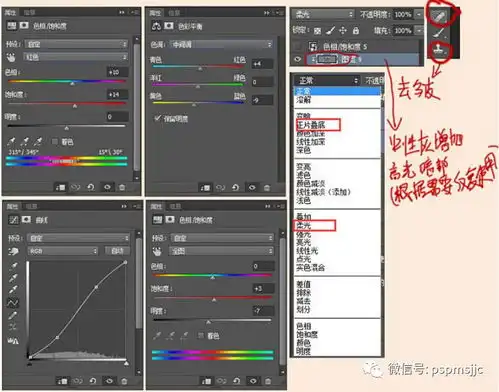The height and width of the screenshot is (392, 499).
Task: Delete adjustment with trash icon in top-left Hue/Saturation panel
Action: pyautogui.click(x=122, y=187)
